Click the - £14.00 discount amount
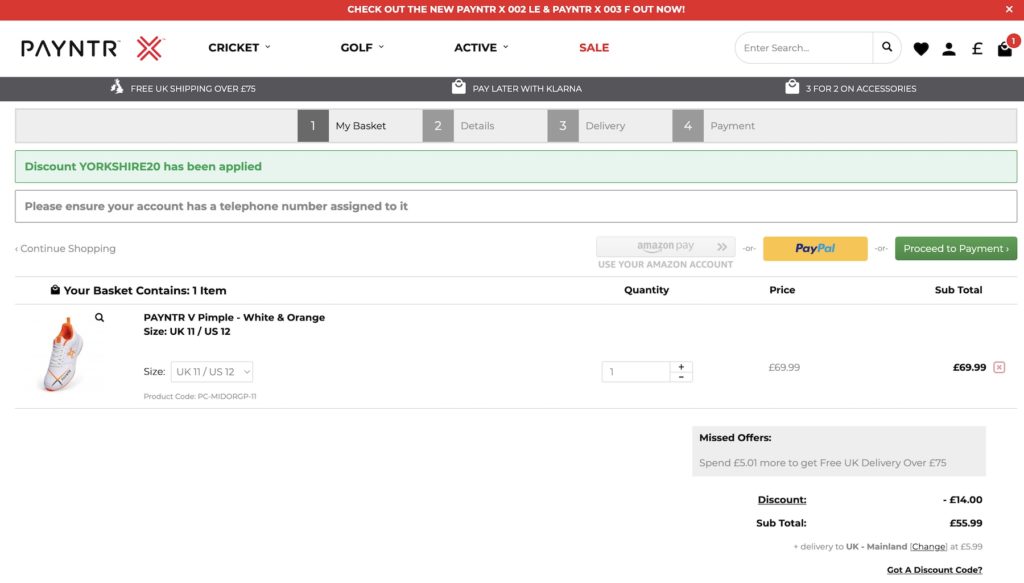The height and width of the screenshot is (583, 1024). [x=963, y=500]
